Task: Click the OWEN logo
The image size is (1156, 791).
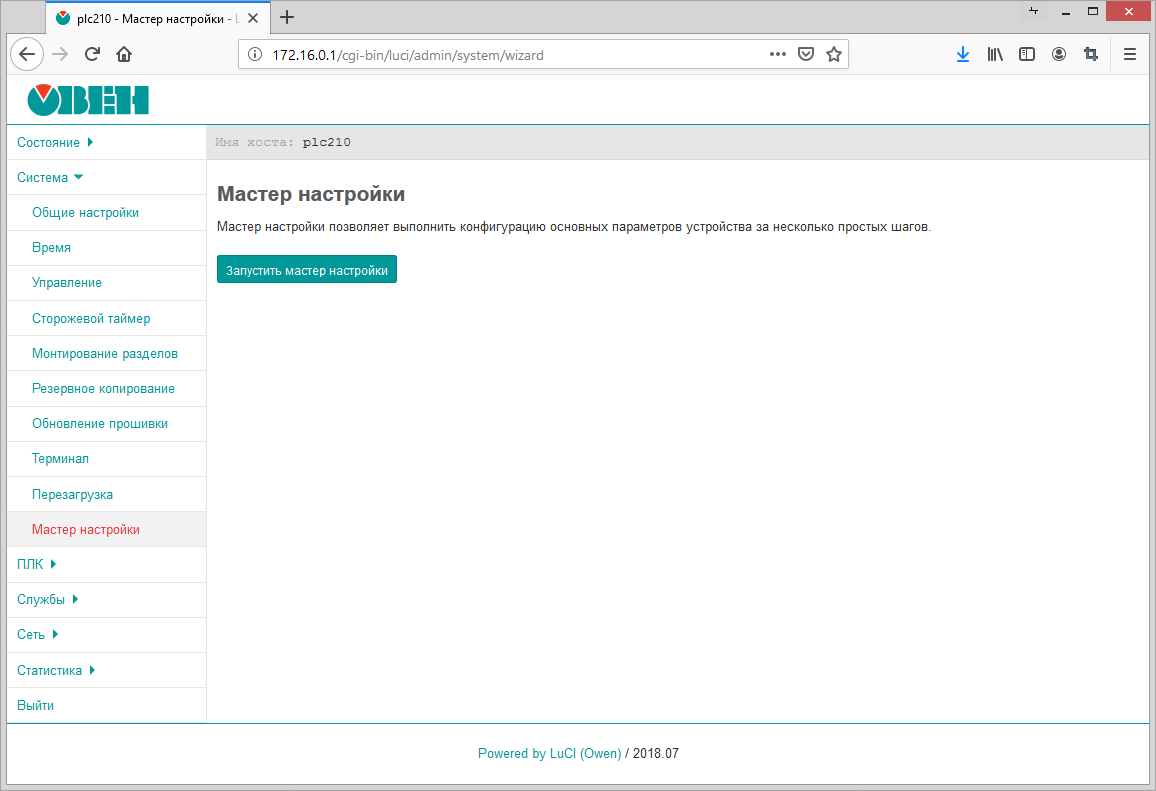Action: tap(88, 100)
